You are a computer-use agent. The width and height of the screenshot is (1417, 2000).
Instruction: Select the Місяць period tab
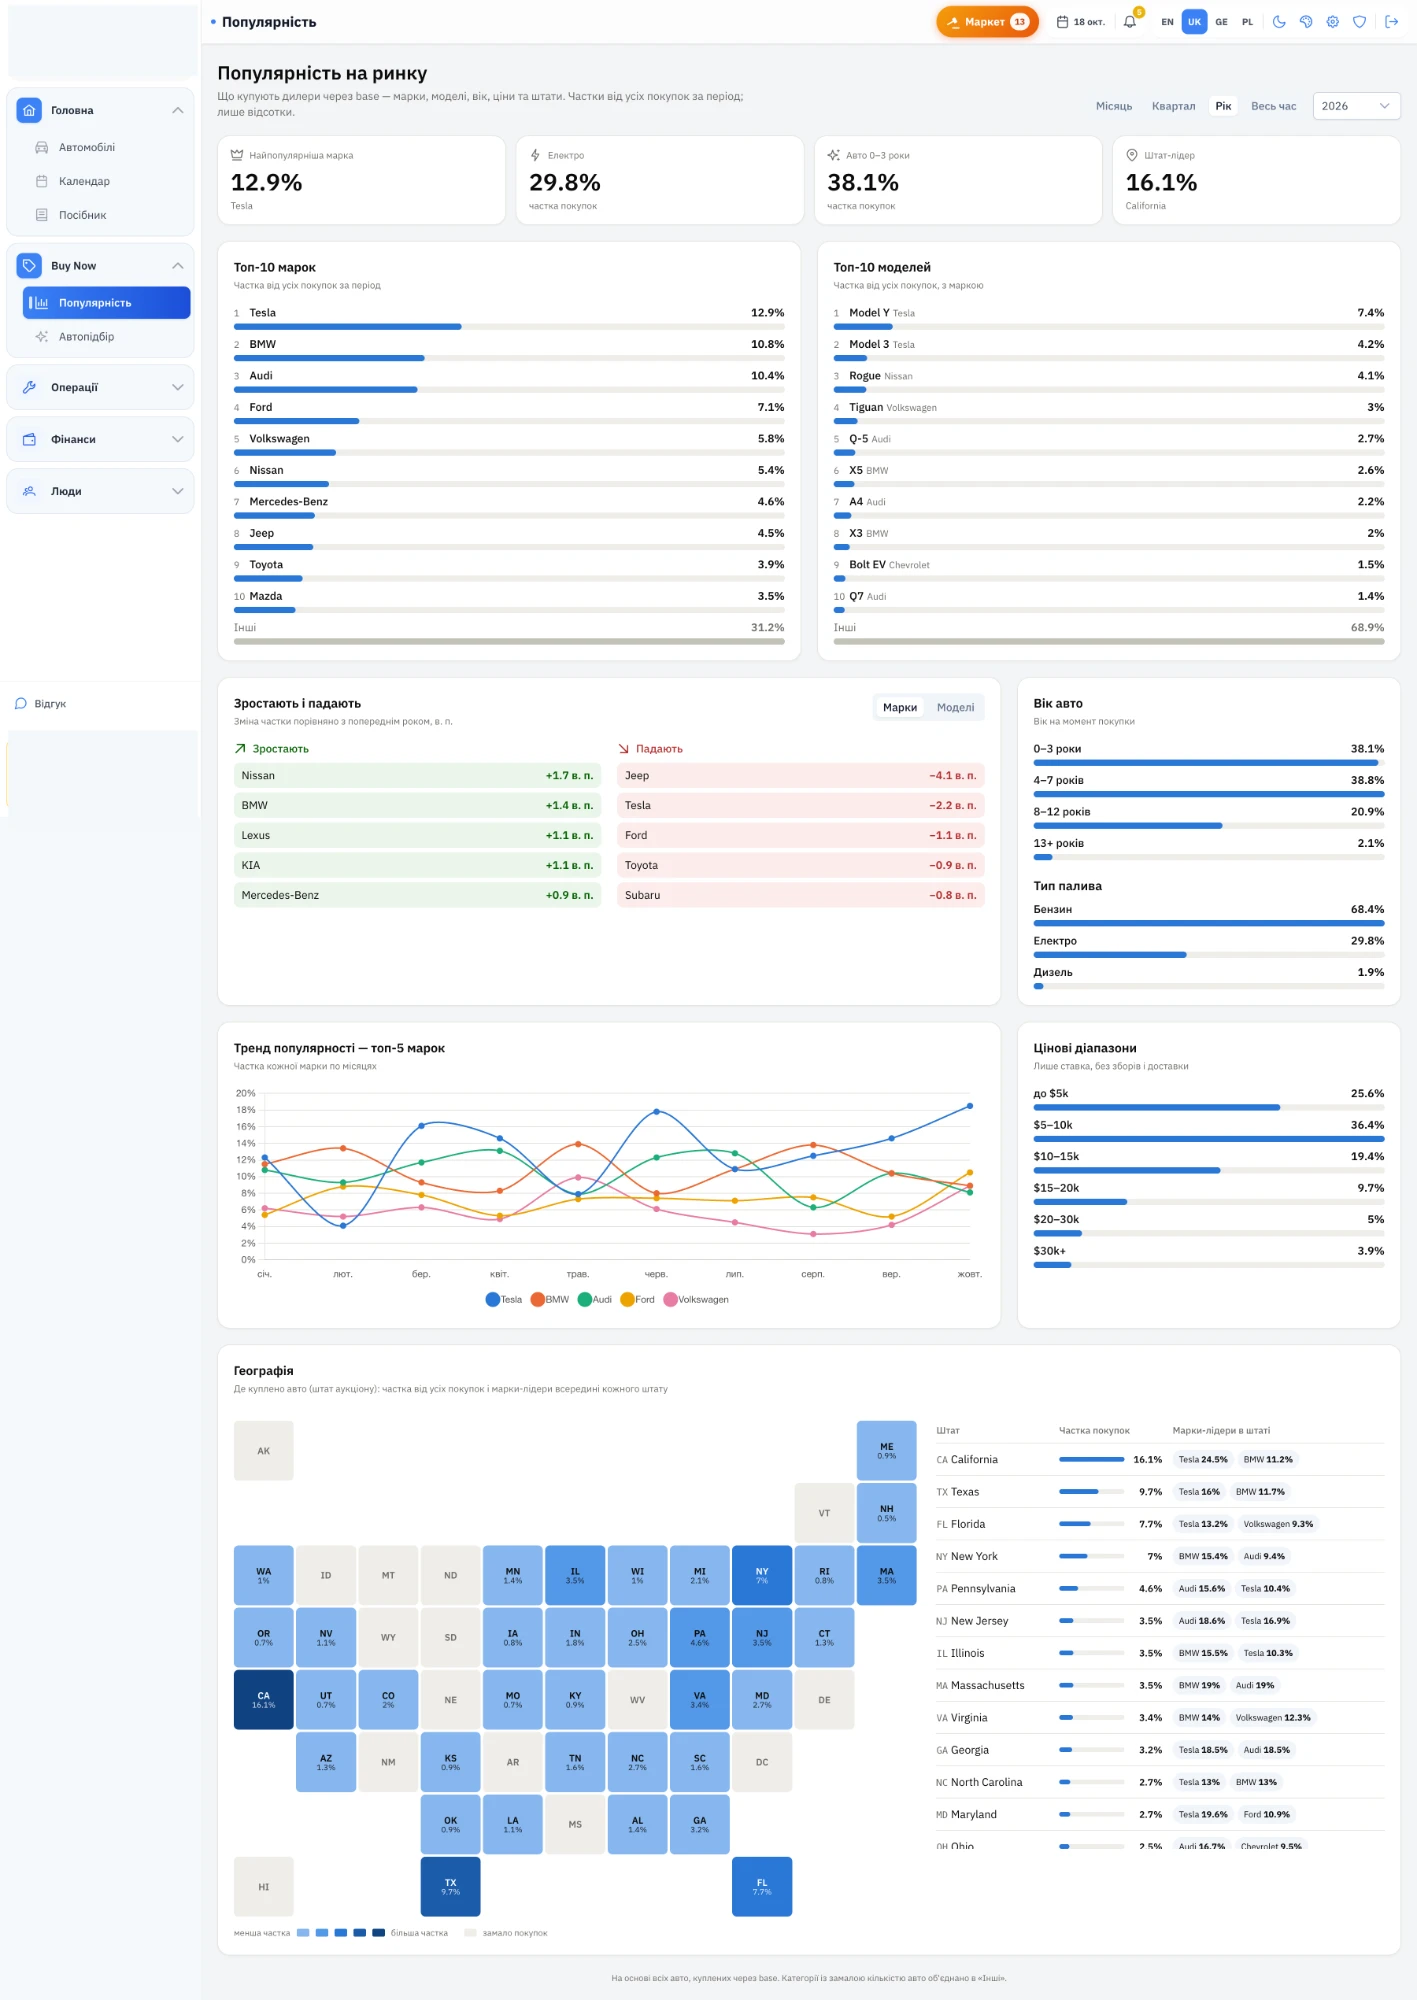tap(1114, 106)
